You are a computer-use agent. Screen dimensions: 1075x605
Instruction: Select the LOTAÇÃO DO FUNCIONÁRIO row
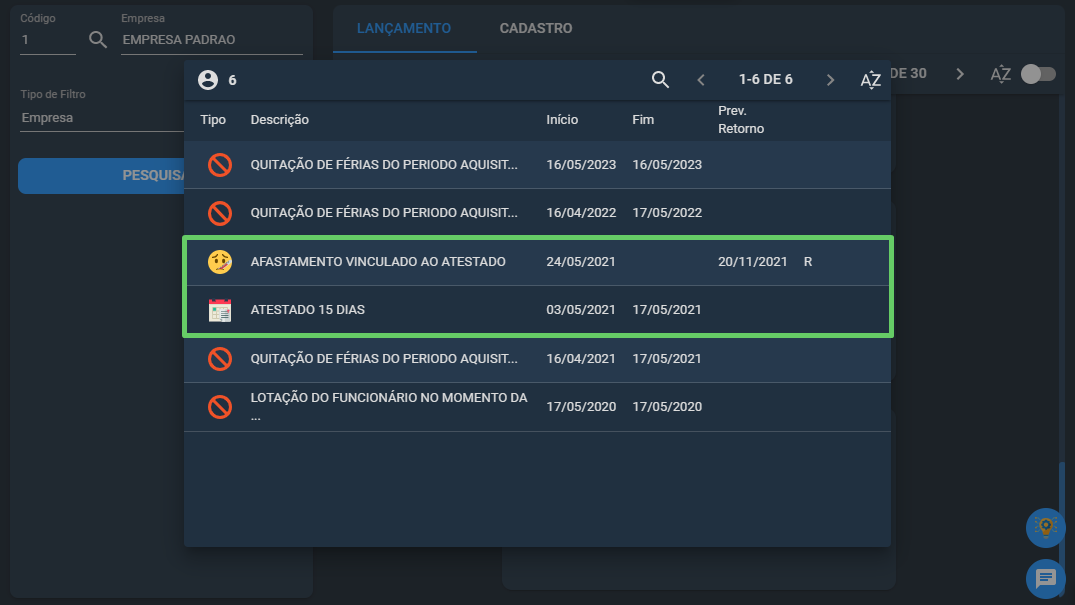click(538, 407)
